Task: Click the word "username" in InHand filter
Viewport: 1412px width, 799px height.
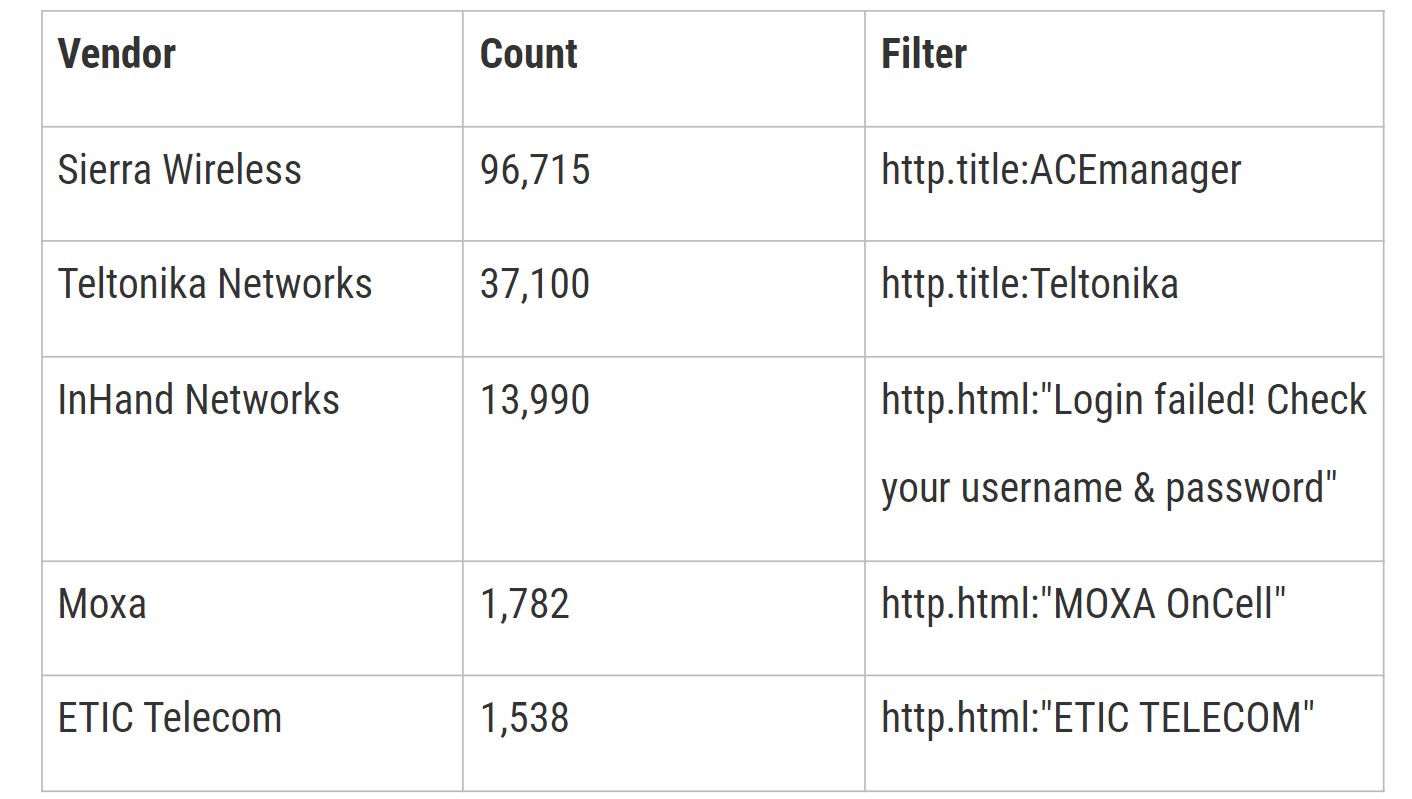Action: (1039, 488)
